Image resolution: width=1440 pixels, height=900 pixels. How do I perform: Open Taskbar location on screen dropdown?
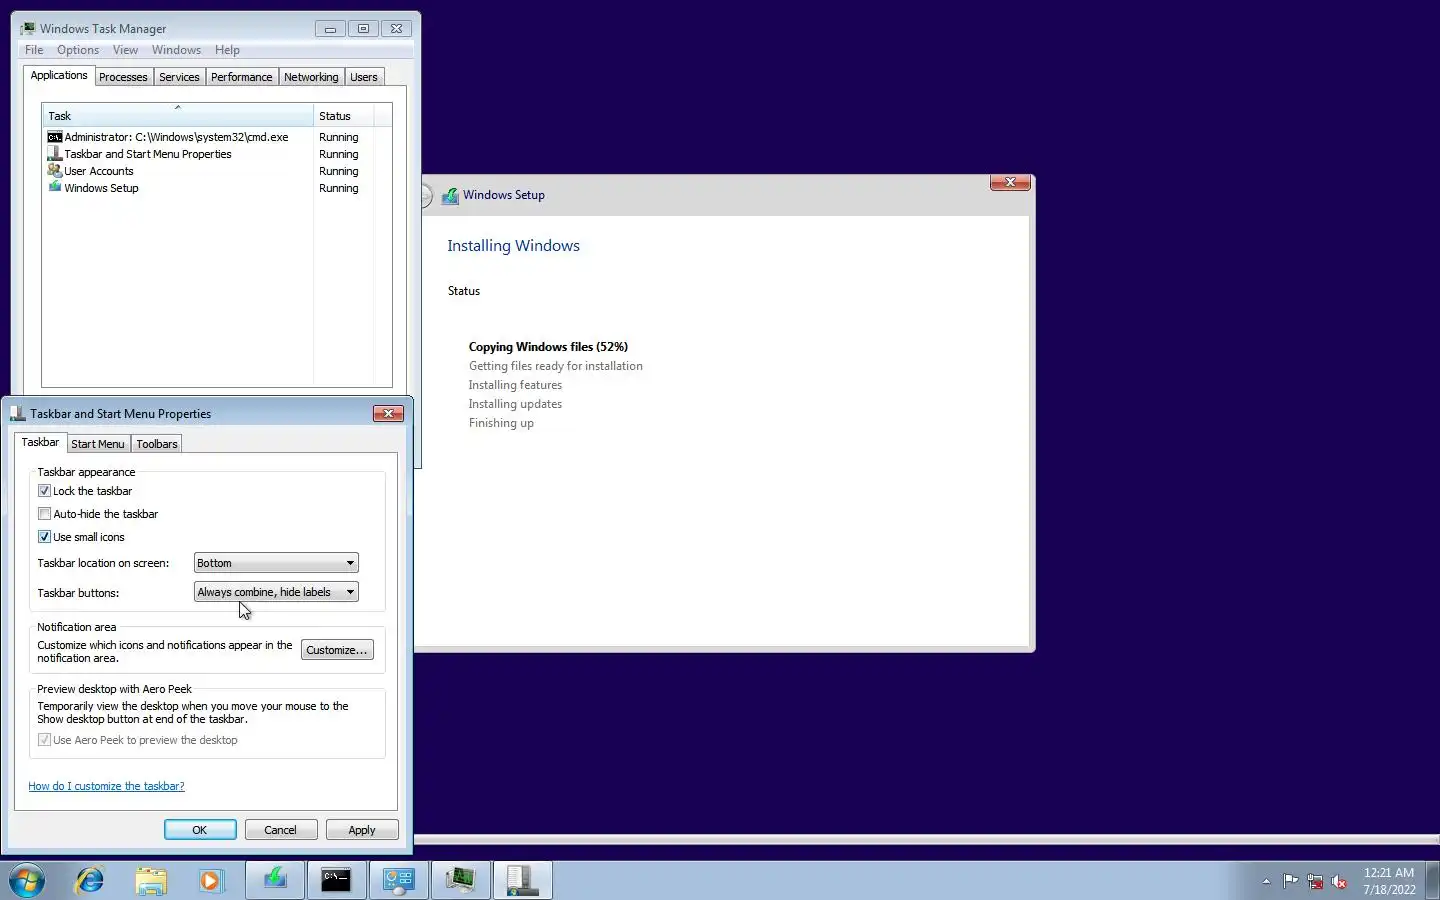[x=276, y=563]
